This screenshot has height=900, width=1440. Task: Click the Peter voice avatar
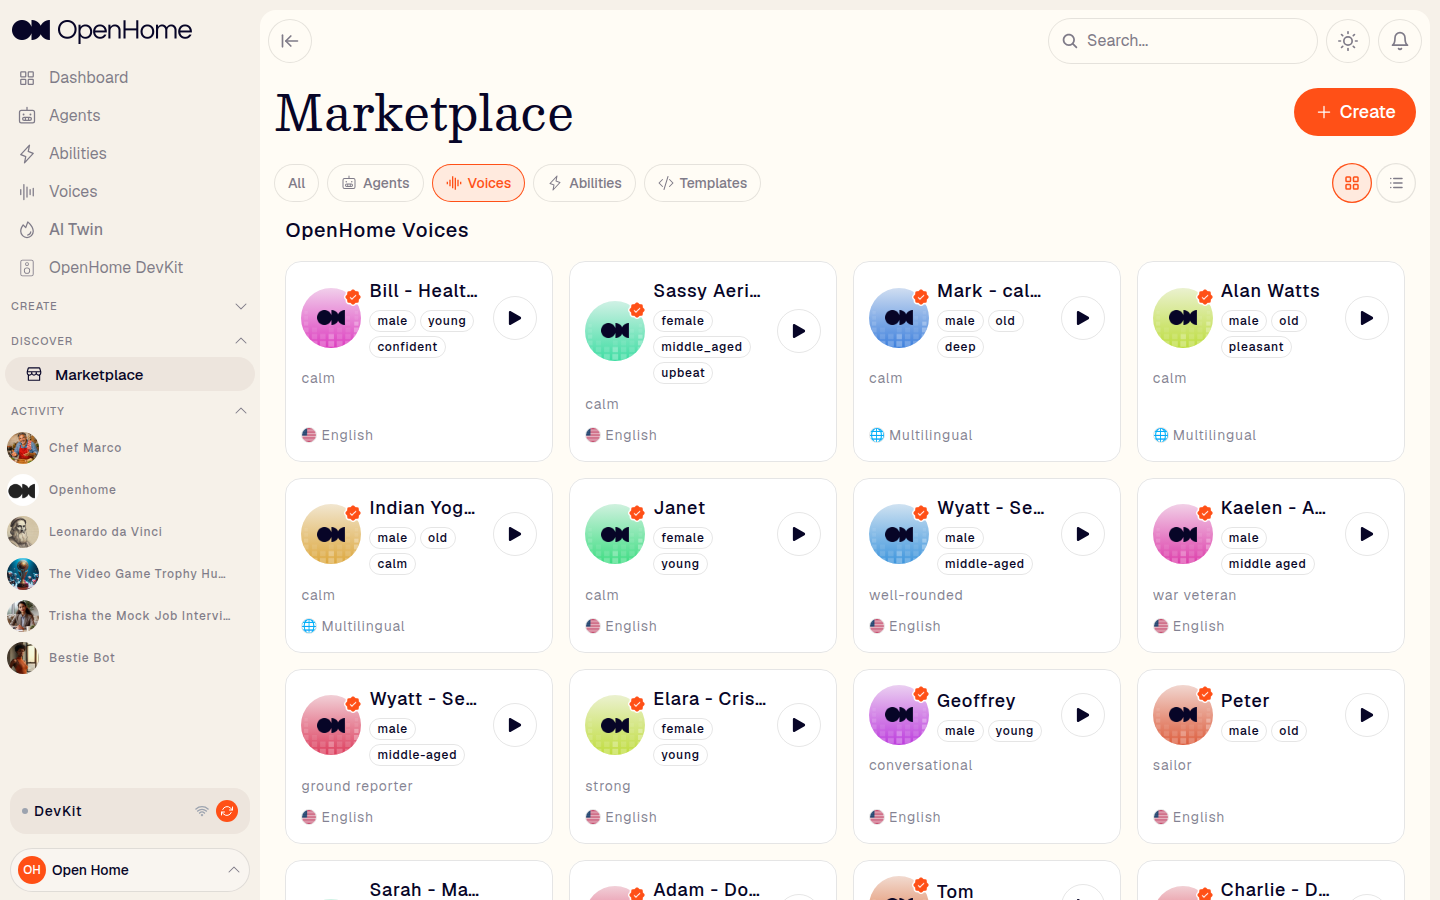(1183, 715)
